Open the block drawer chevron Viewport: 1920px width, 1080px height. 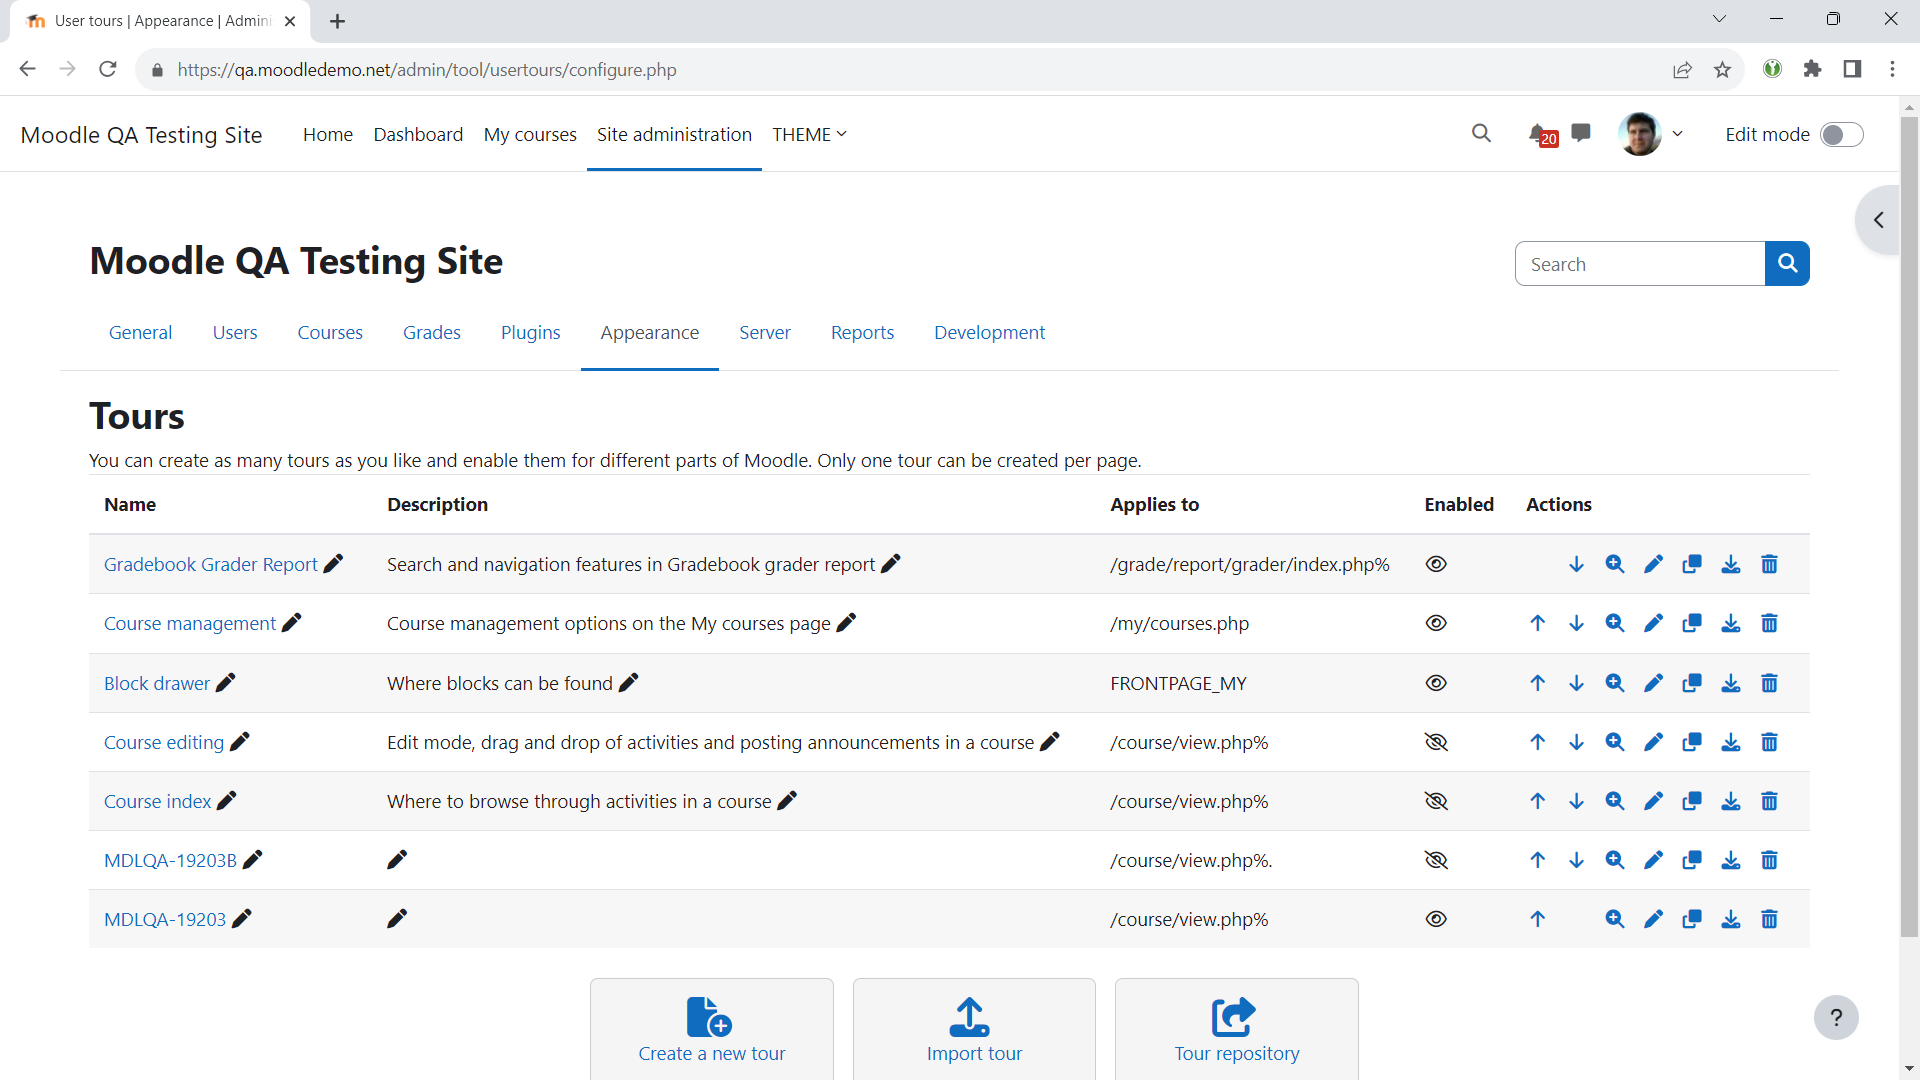1879,220
